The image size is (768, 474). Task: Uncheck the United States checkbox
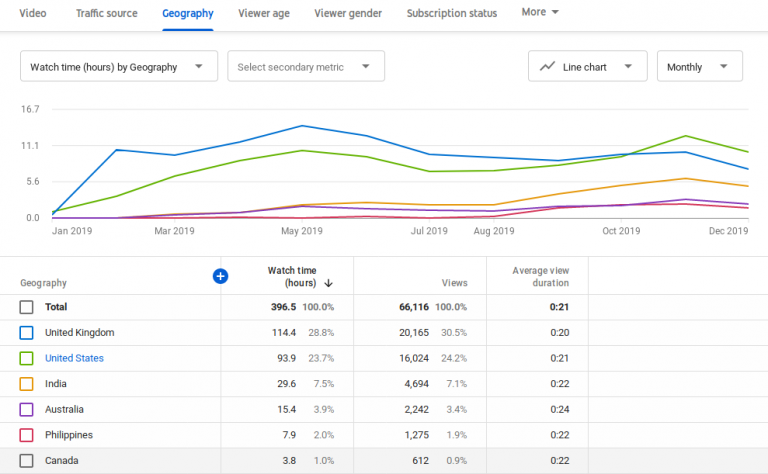[27, 358]
